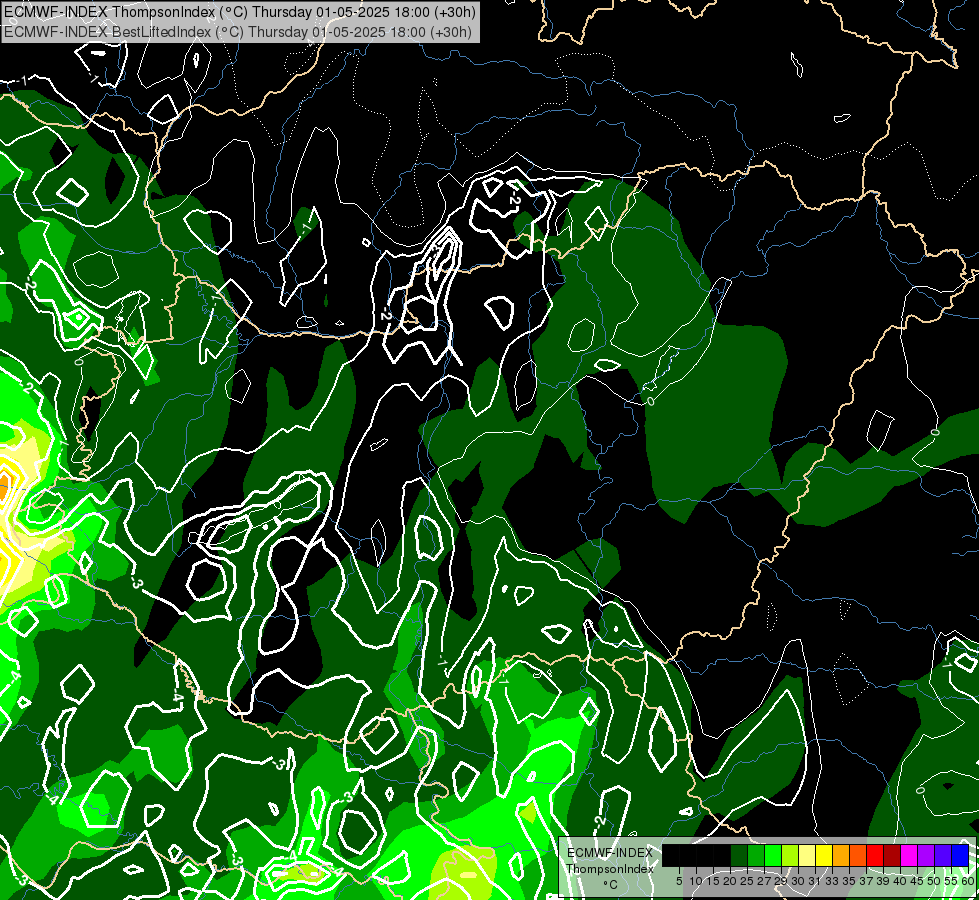Click the legend tick value '10'
The image size is (979, 900).
[696, 881]
